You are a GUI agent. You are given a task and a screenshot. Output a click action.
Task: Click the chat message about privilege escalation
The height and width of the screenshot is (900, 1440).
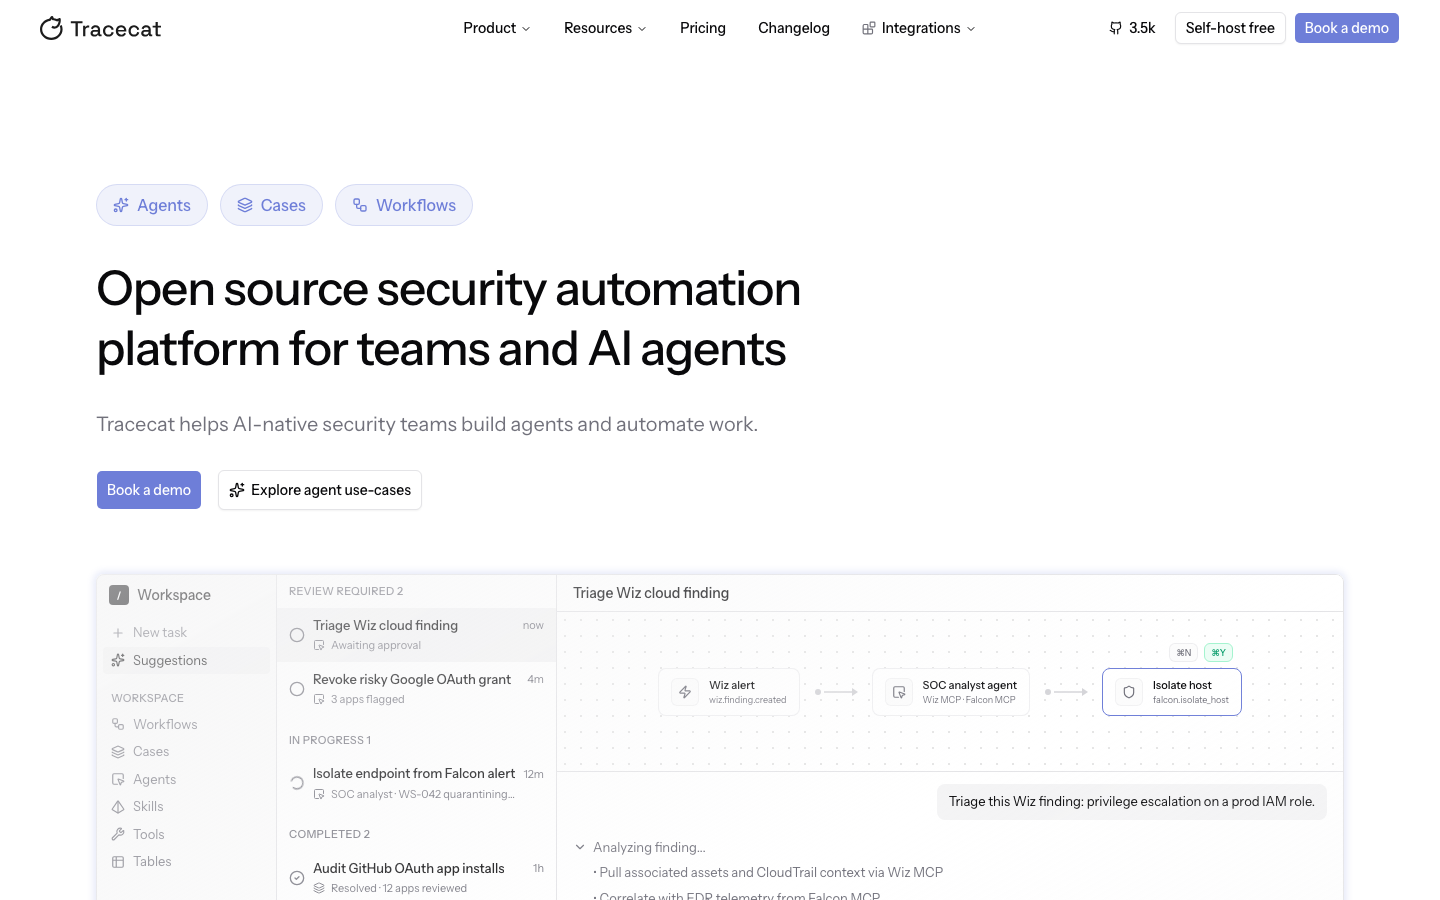click(1132, 801)
